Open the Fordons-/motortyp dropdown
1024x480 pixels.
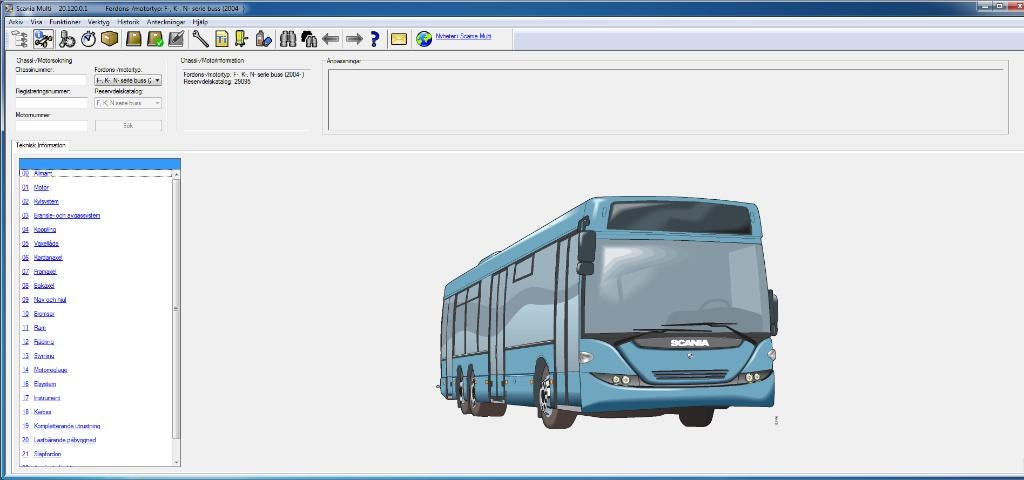coord(128,80)
